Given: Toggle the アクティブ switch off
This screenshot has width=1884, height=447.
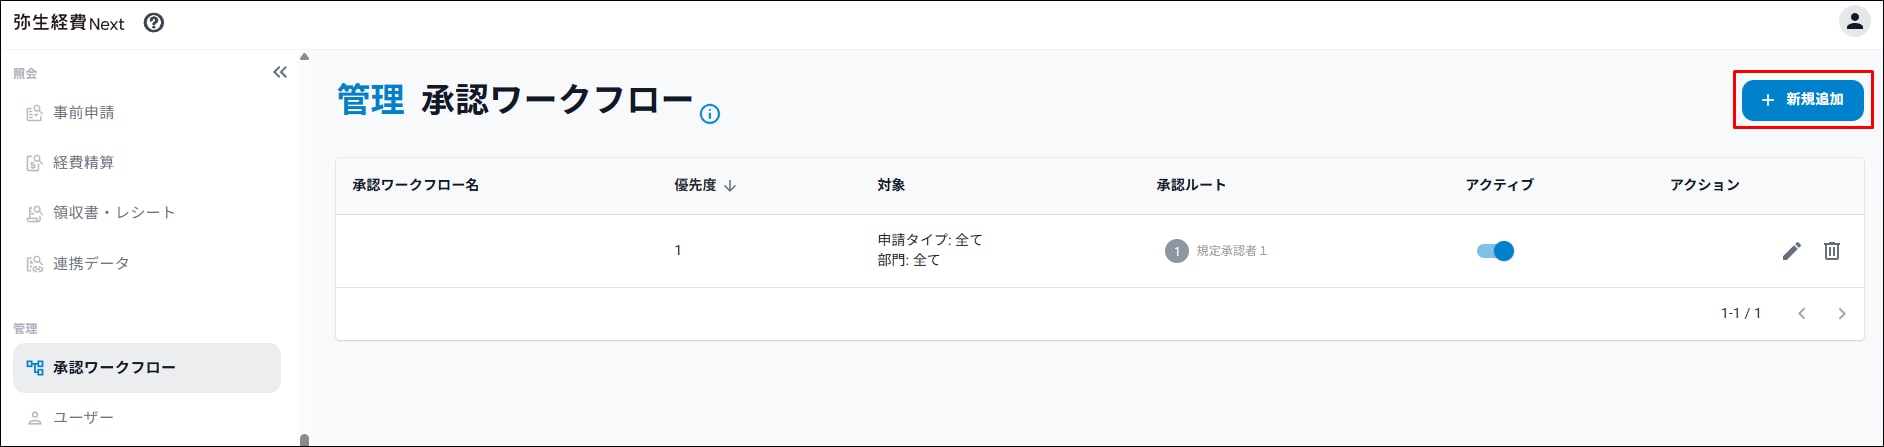Looking at the screenshot, I should click(x=1495, y=251).
